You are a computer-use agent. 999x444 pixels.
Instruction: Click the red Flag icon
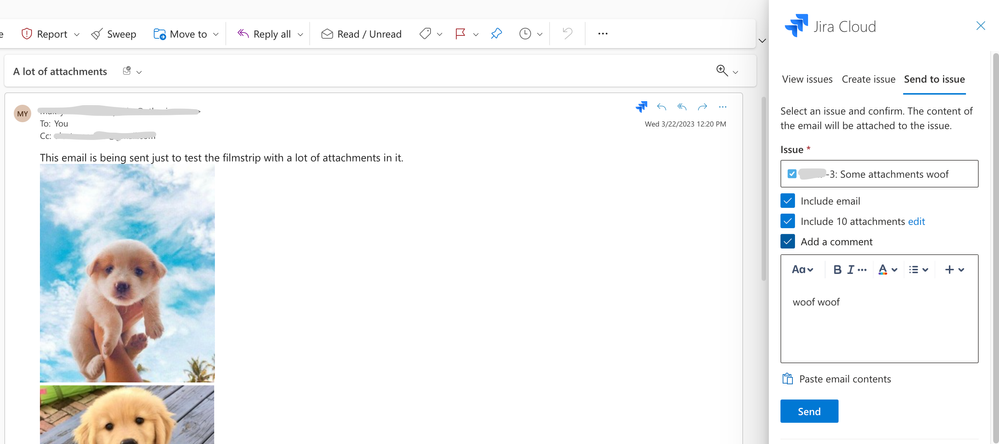click(x=461, y=34)
